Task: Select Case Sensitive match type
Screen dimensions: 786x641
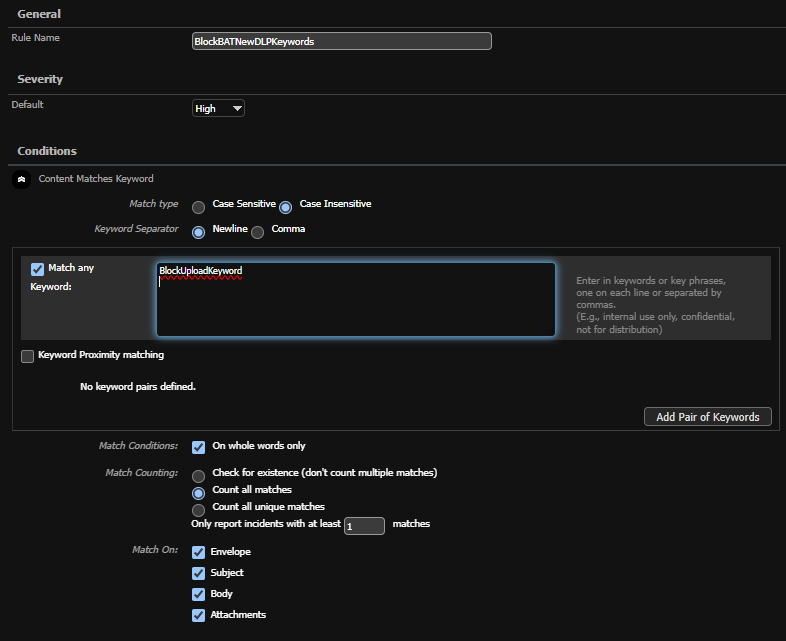Action: tap(199, 207)
